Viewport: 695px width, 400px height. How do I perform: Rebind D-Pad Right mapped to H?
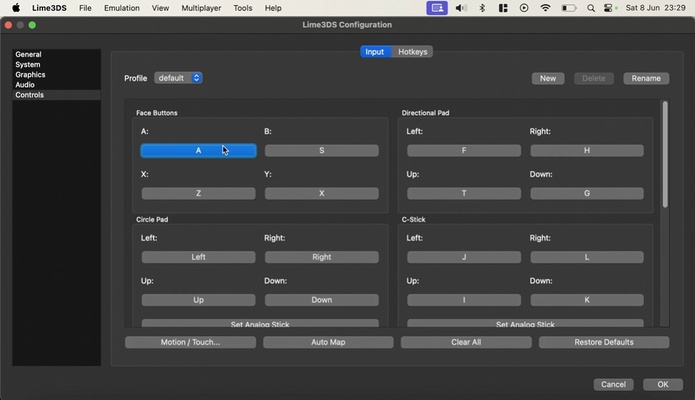[x=587, y=151]
